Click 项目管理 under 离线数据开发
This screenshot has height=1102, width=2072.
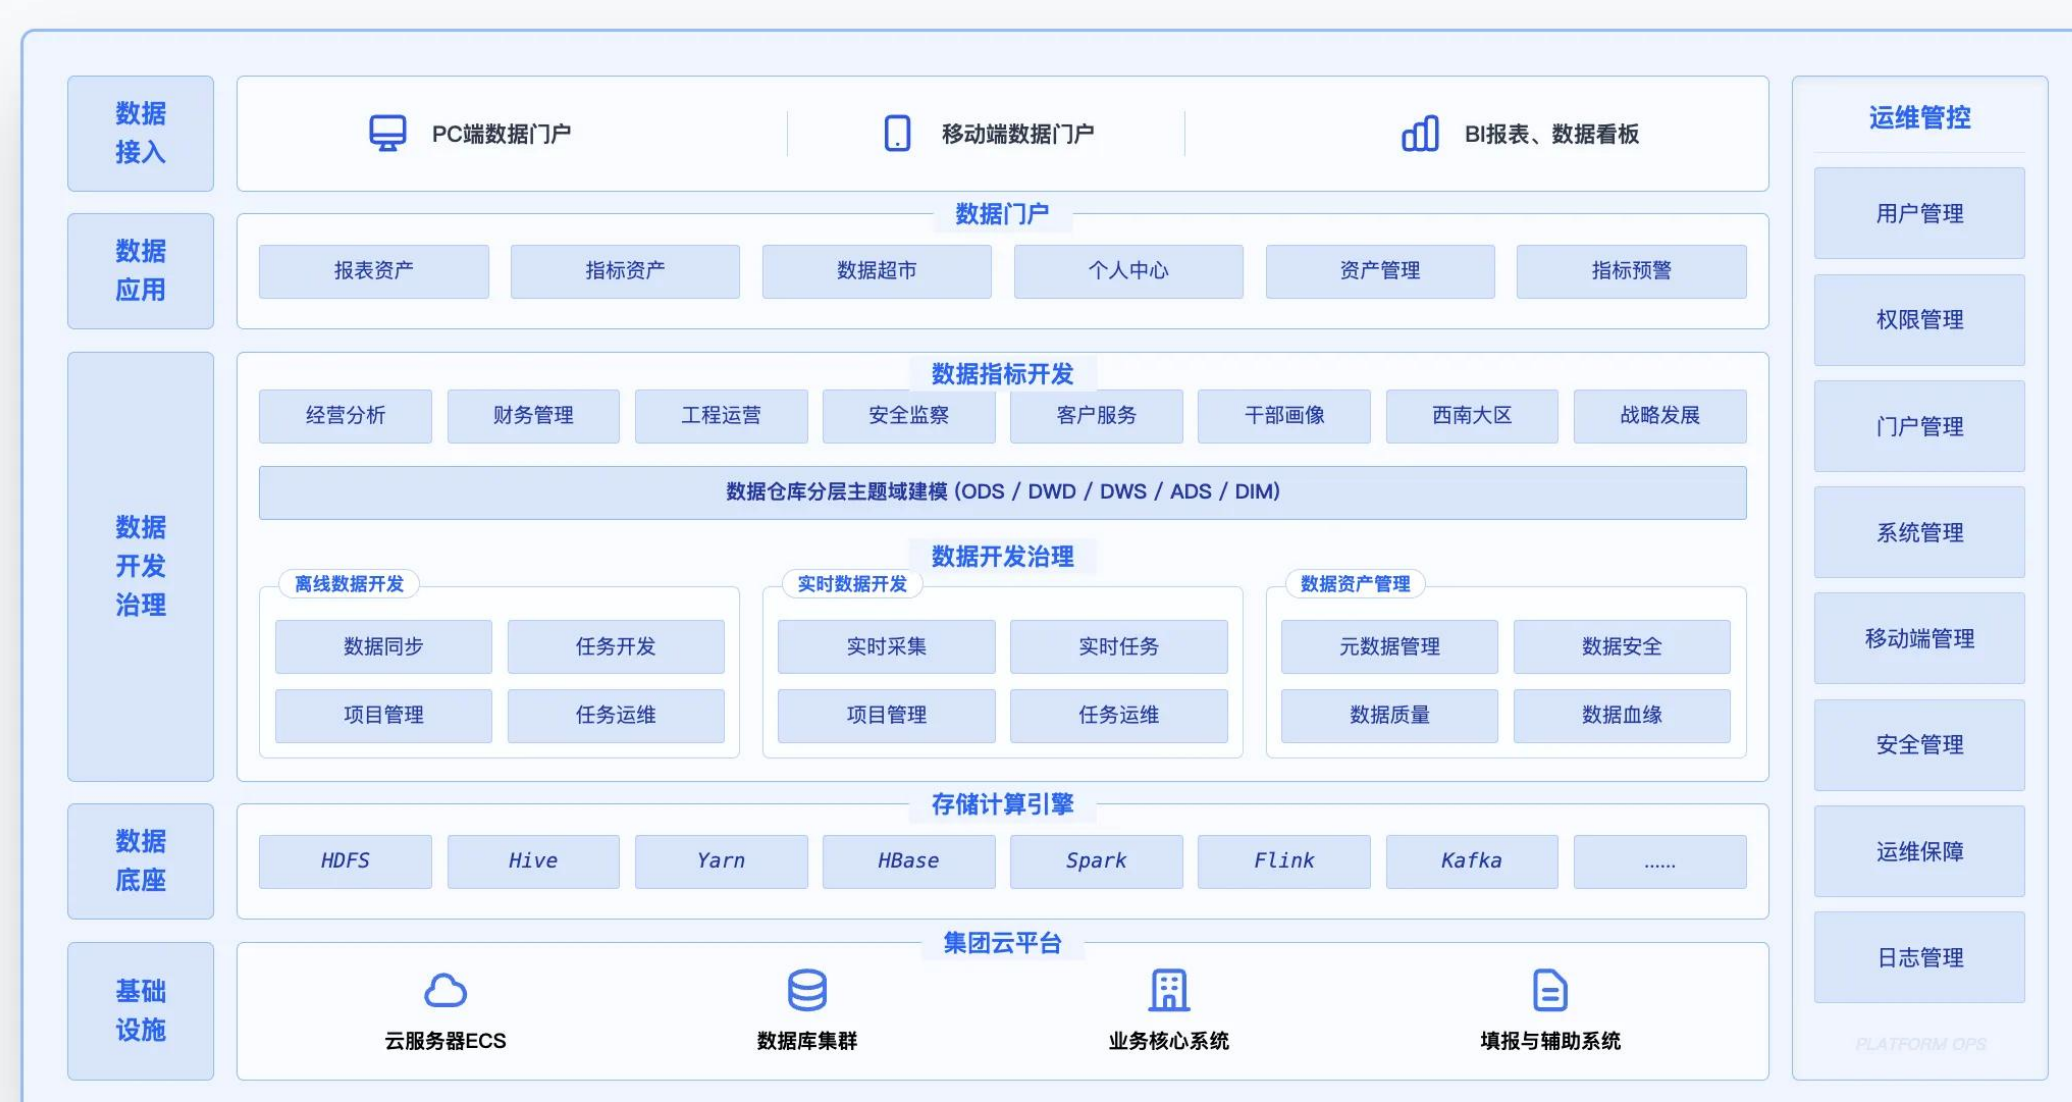pos(383,715)
